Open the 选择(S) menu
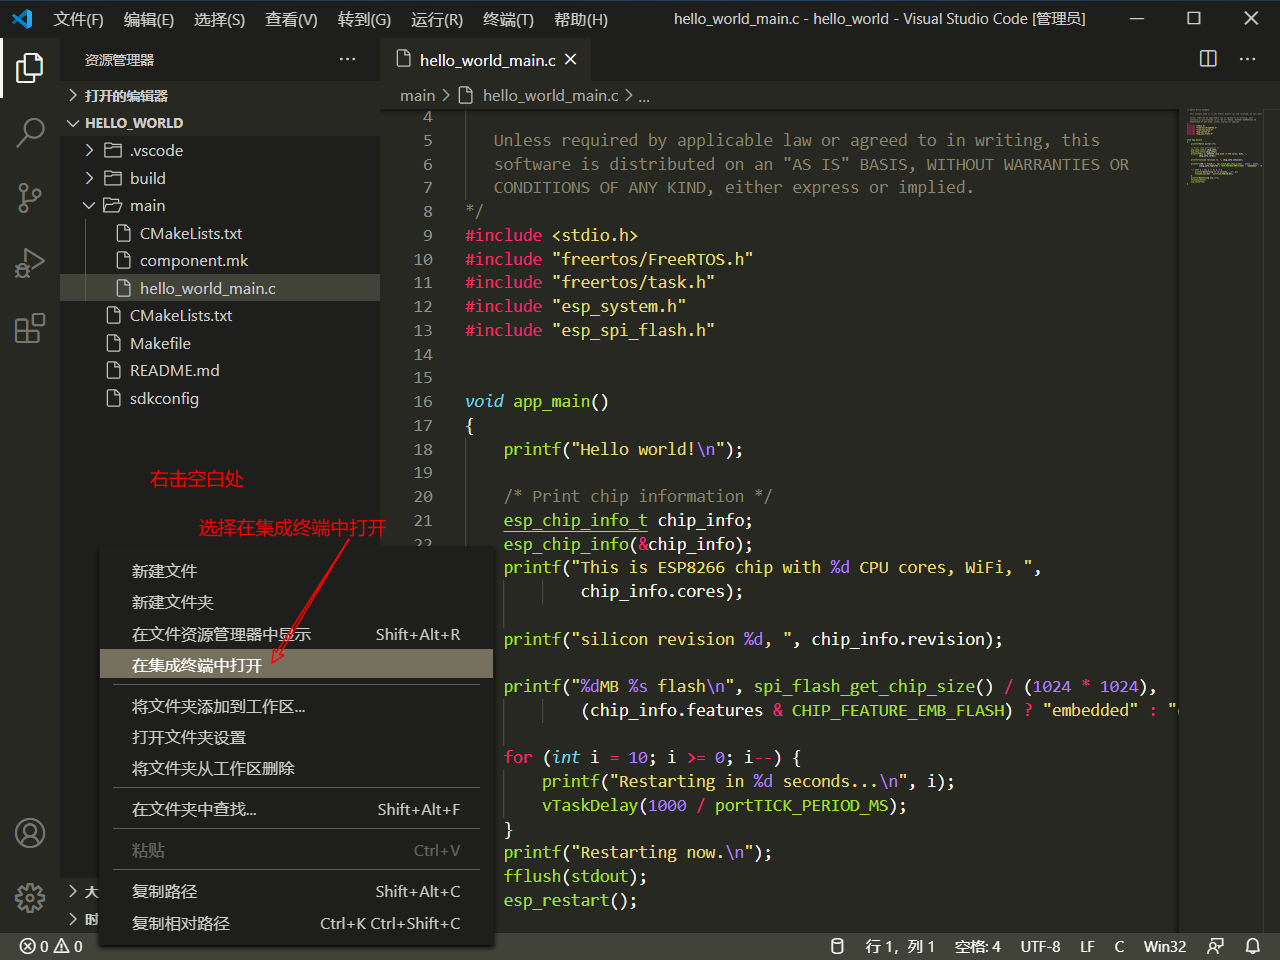 tap(219, 19)
